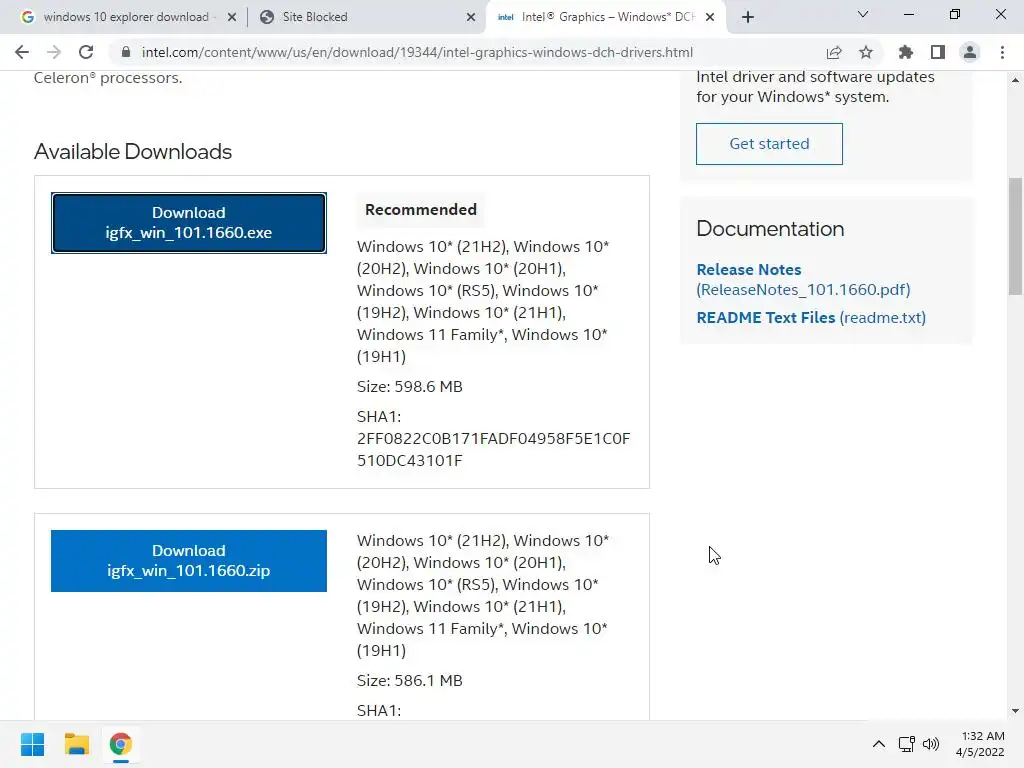
Task: Open the volume tray icon
Action: [x=931, y=744]
